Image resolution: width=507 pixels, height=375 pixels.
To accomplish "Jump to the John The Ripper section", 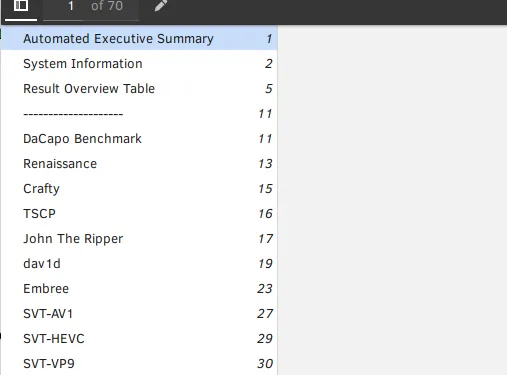I will 139,239.
